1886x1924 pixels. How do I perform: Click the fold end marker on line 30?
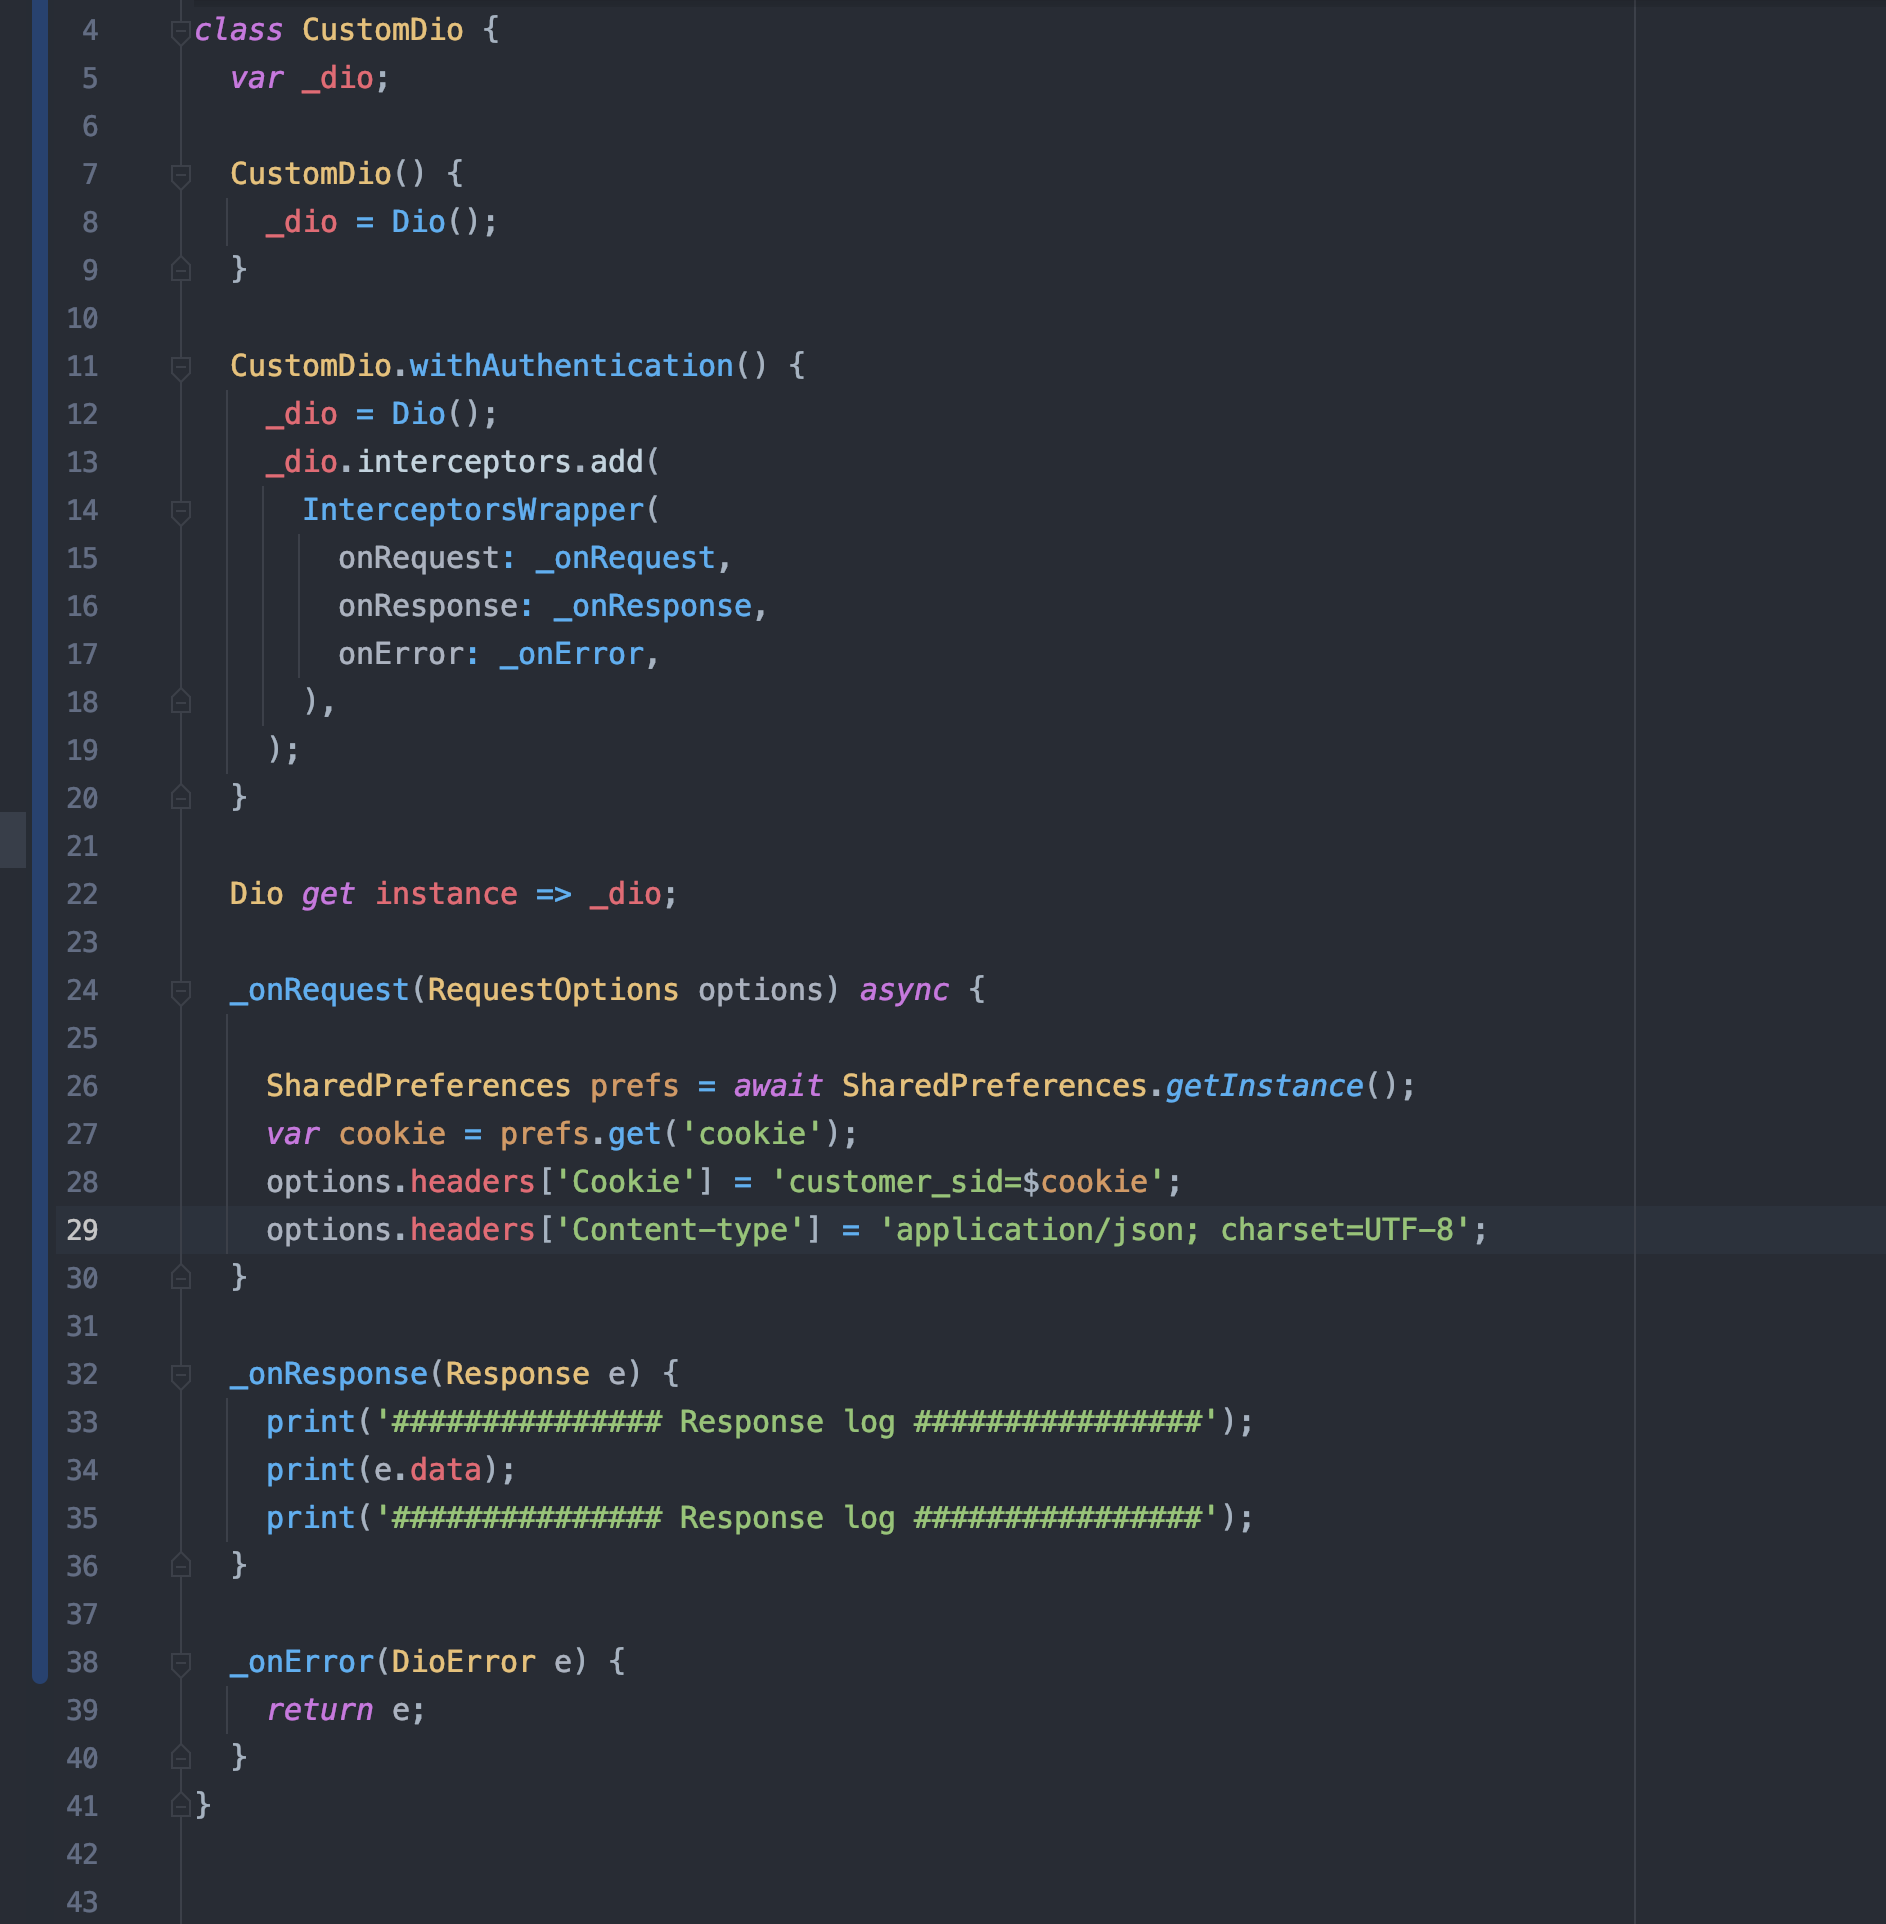tap(181, 1278)
